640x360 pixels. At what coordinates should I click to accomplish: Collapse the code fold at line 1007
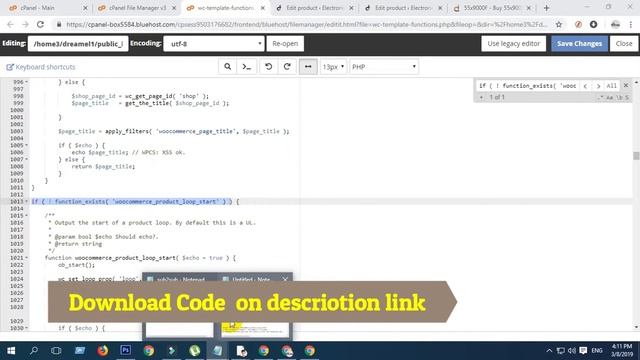click(x=27, y=159)
